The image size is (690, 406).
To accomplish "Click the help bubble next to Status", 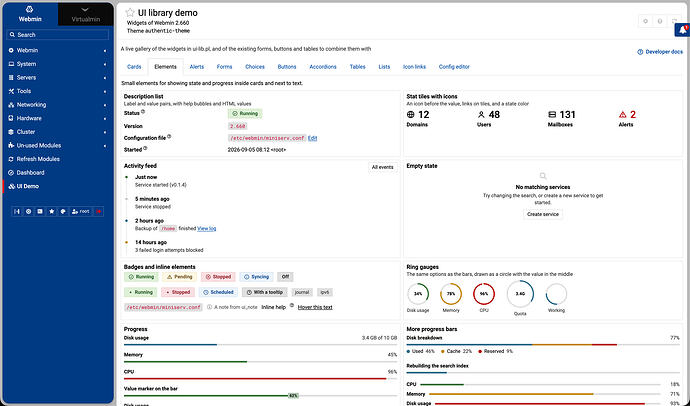I will click(x=143, y=112).
